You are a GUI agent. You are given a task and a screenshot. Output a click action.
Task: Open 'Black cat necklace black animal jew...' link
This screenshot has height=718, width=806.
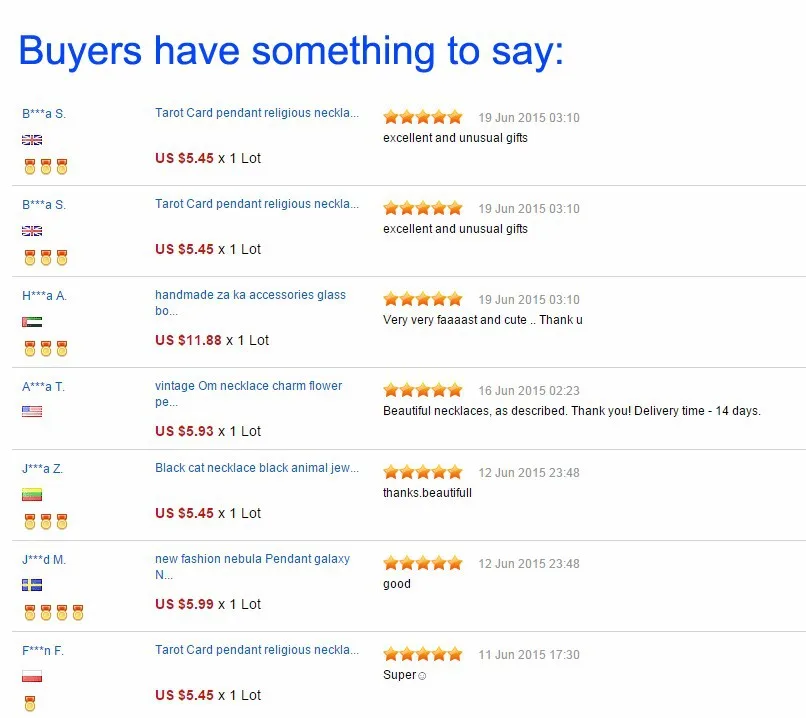257,468
